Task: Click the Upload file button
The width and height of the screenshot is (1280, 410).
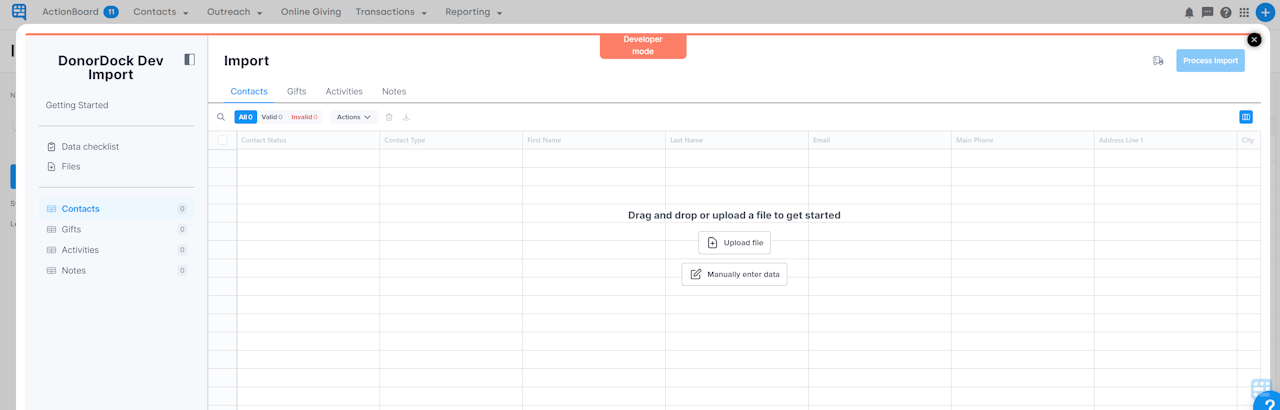Action: click(x=734, y=243)
